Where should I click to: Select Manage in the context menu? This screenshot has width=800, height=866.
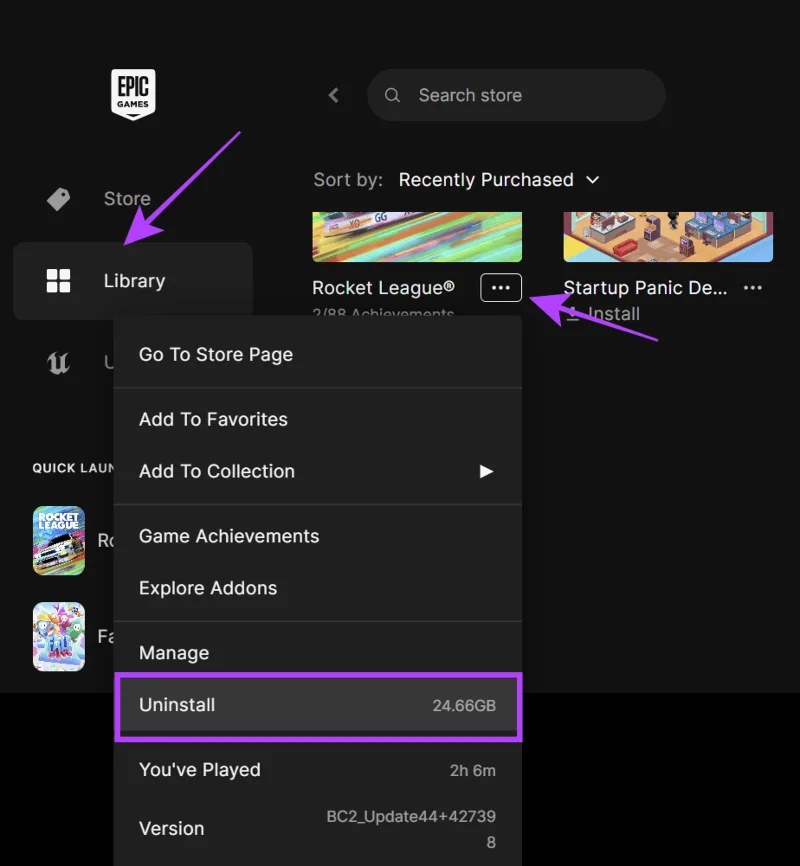318,653
